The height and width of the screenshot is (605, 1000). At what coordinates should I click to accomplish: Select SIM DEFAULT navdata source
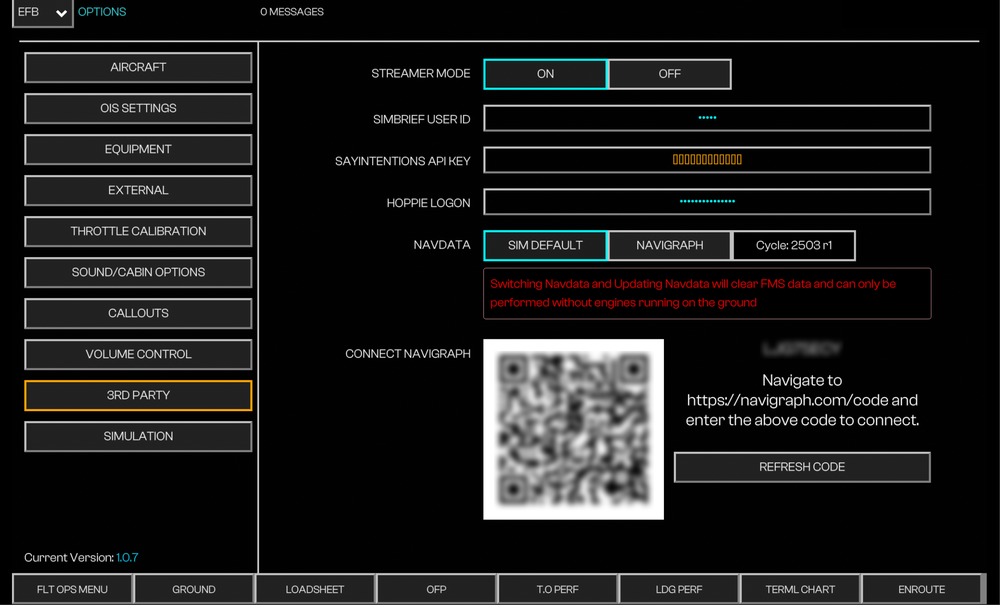click(x=545, y=245)
